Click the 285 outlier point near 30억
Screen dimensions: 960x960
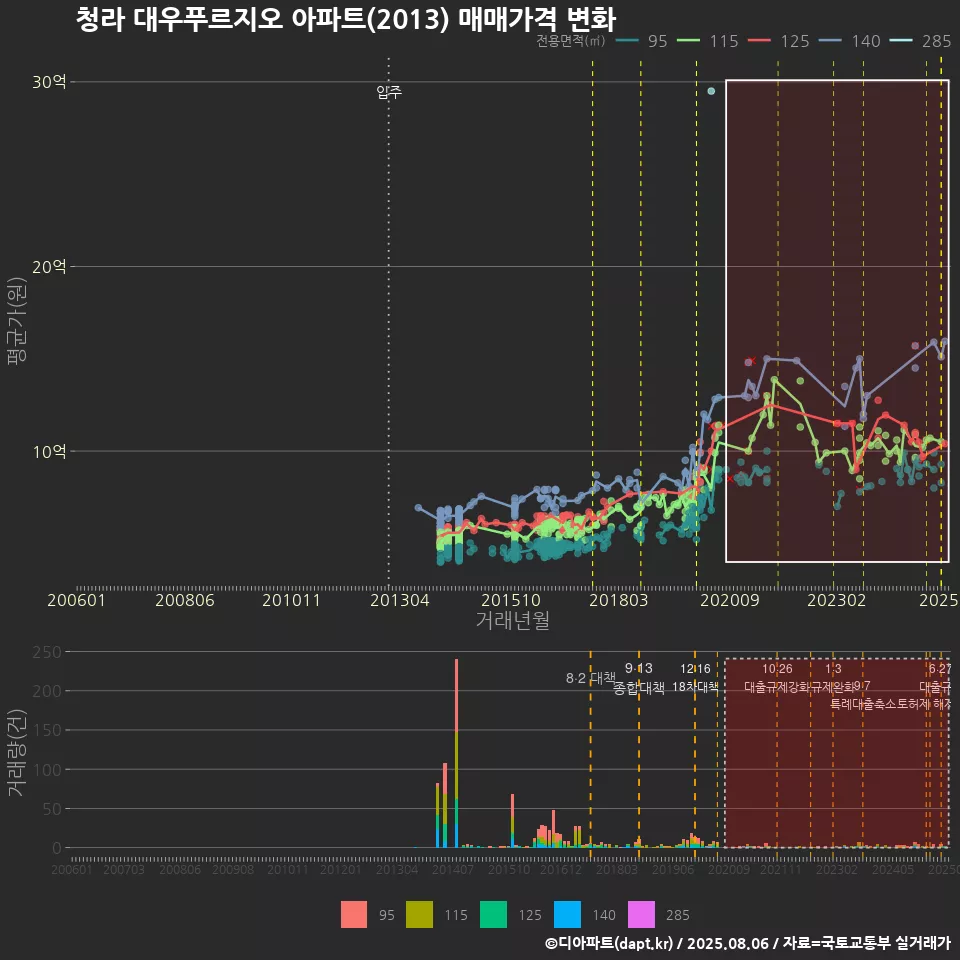[711, 91]
